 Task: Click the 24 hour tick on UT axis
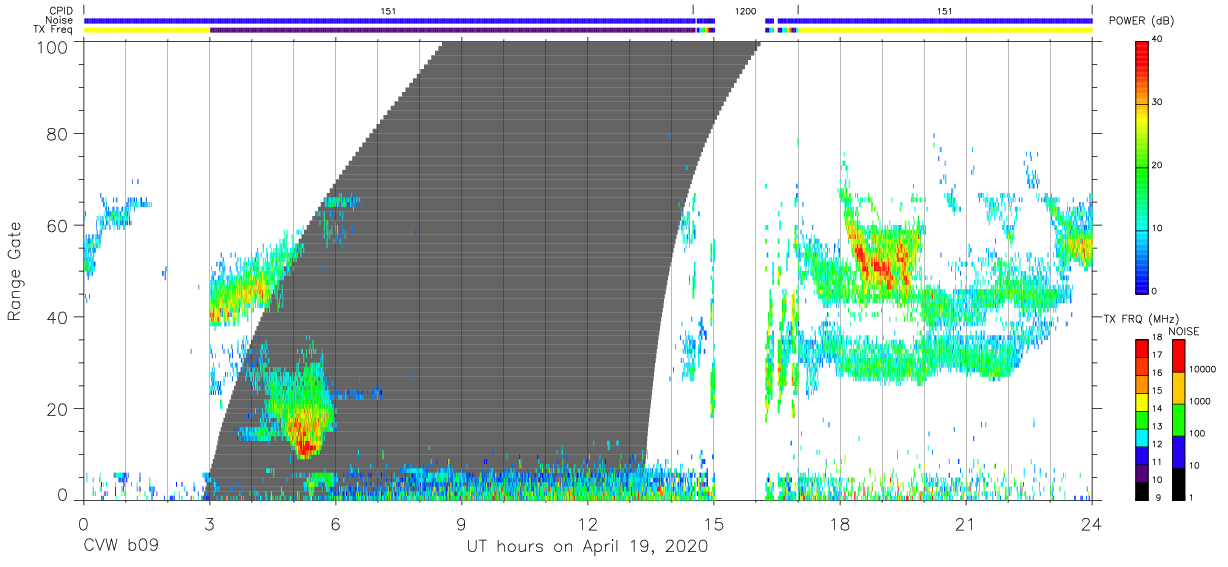point(1092,523)
